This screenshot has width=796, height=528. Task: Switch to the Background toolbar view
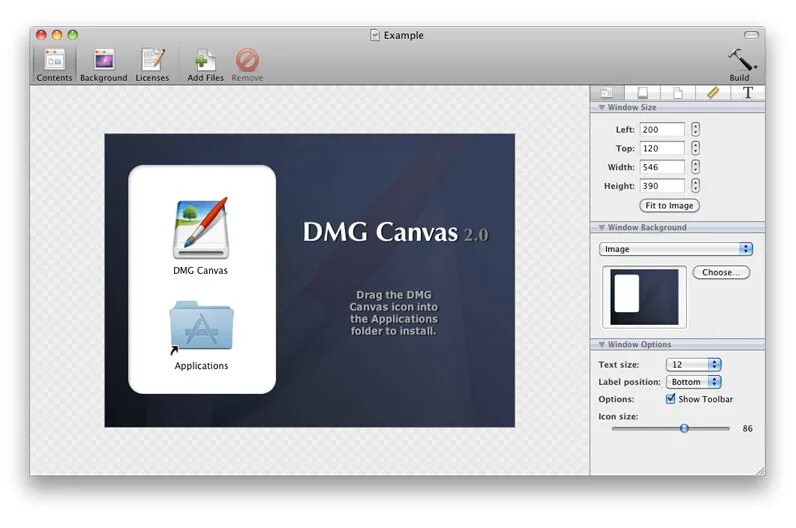coord(104,64)
